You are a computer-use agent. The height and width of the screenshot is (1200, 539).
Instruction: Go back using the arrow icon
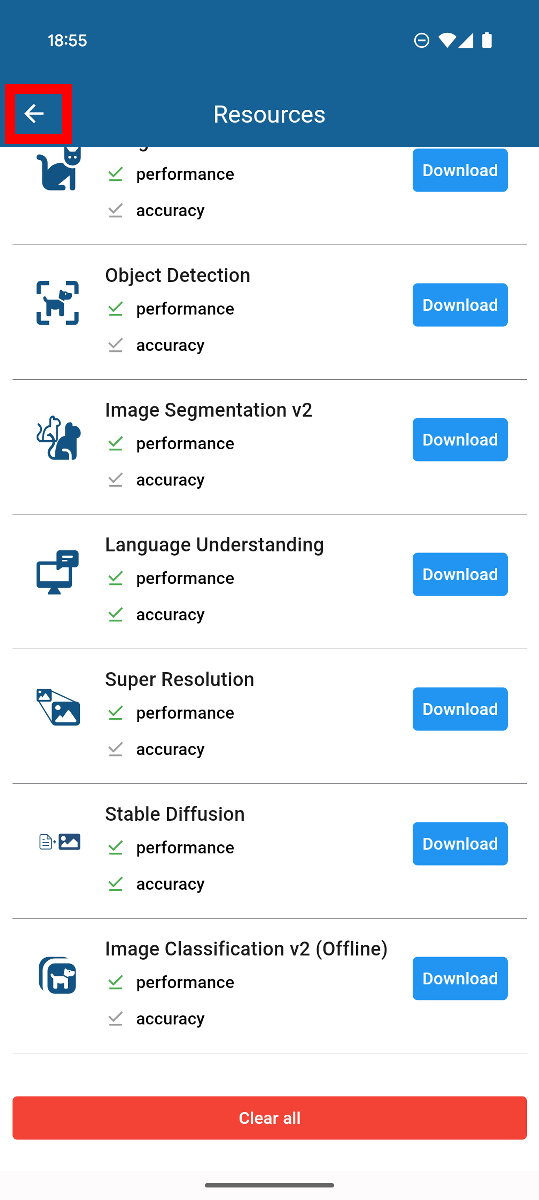pyautogui.click(x=35, y=114)
